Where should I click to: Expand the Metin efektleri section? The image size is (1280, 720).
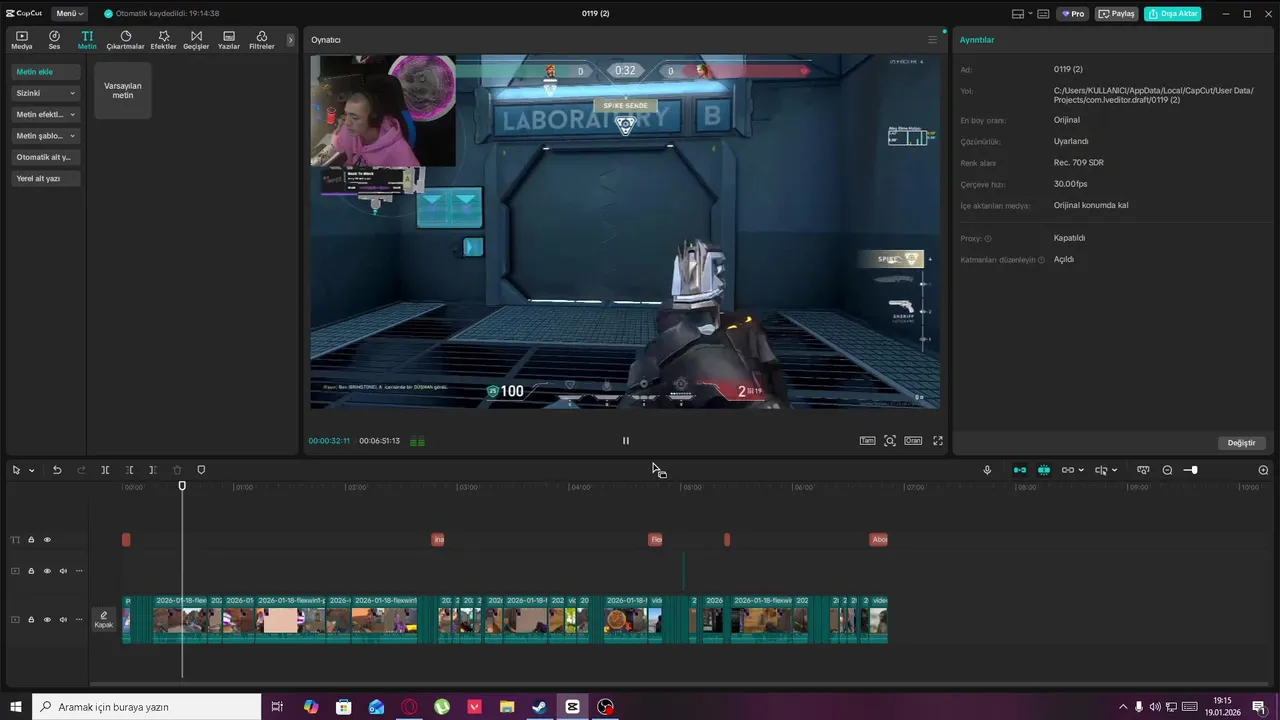(x=46, y=114)
